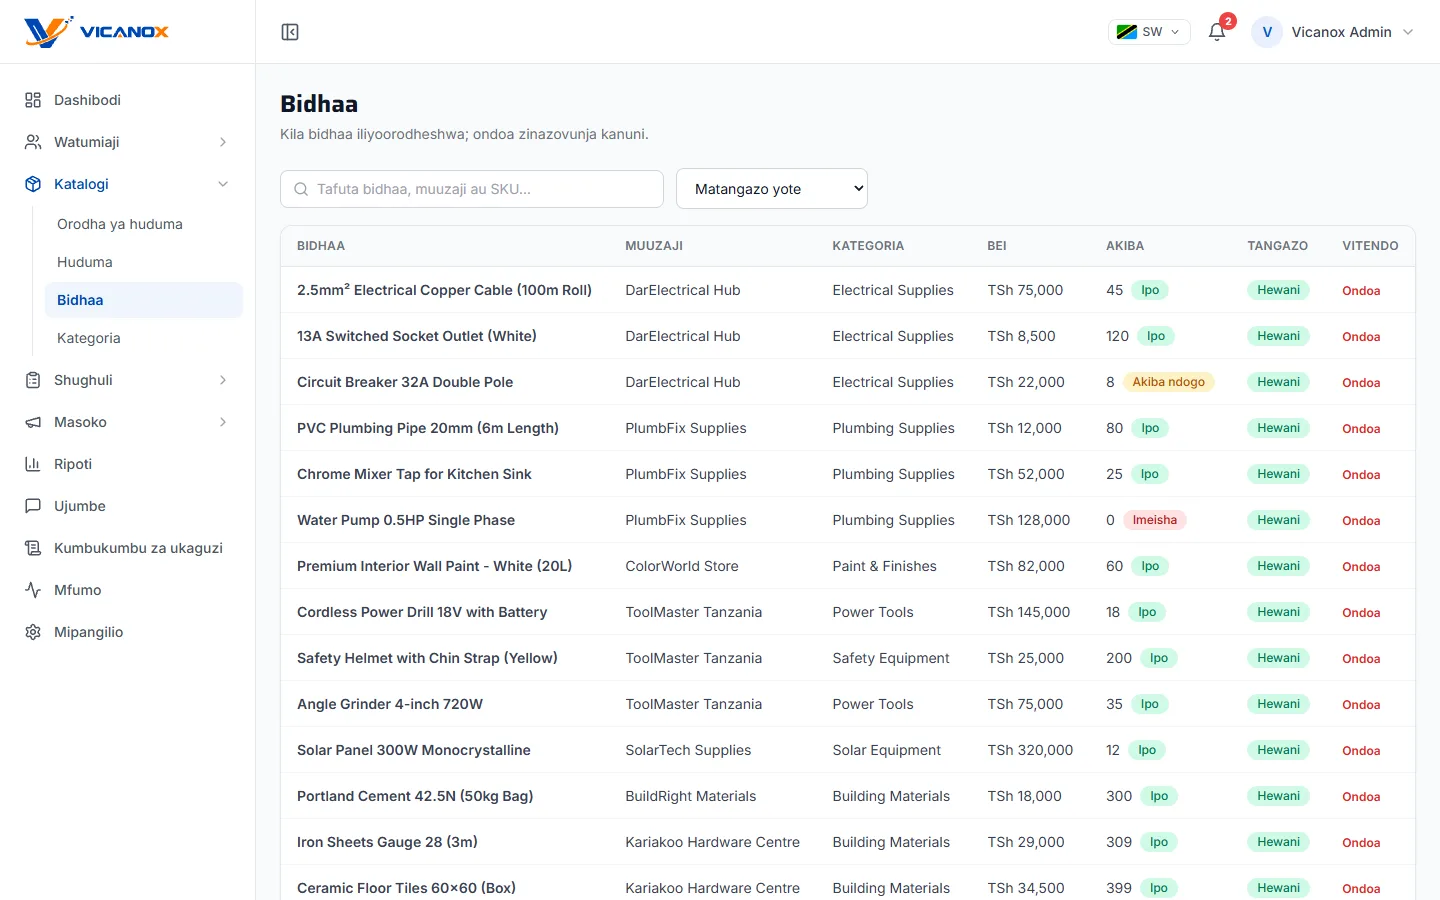This screenshot has height=900, width=1440.
Task: Open the Vicanox Admin account menu chevron
Action: [x=1408, y=32]
